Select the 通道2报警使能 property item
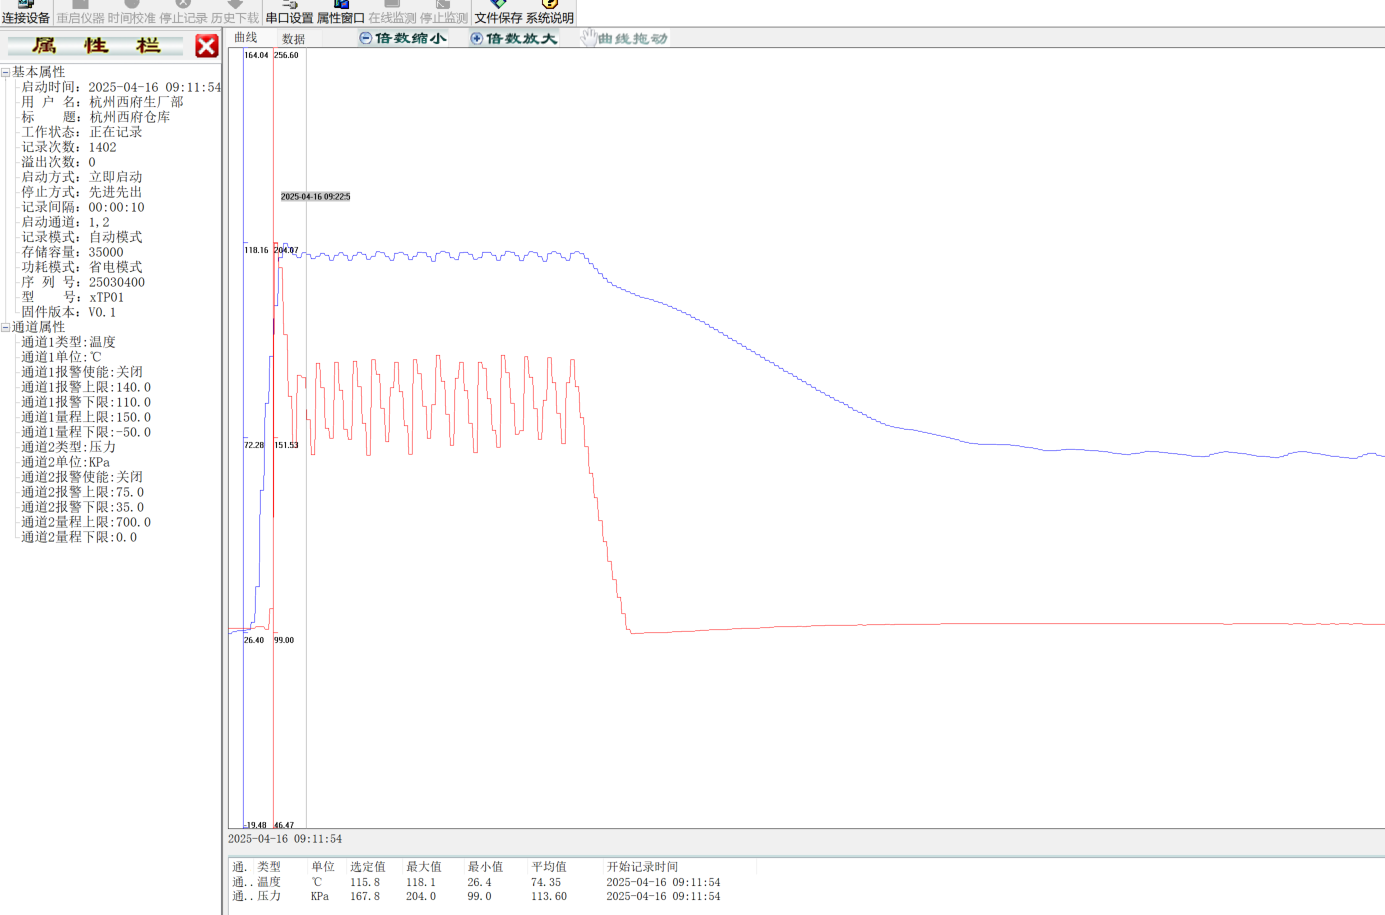 coord(82,477)
